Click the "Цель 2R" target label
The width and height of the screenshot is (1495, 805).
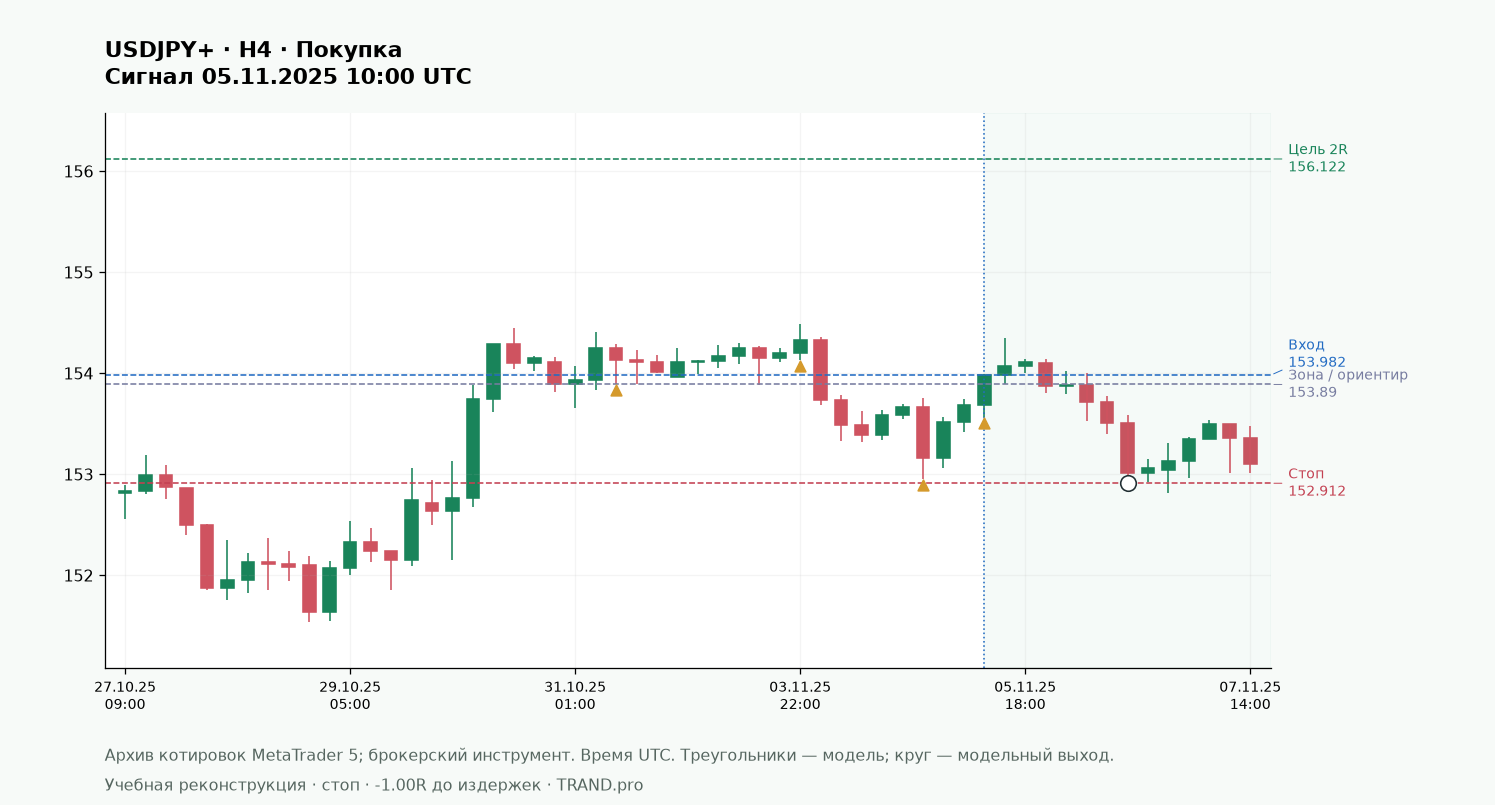pyautogui.click(x=1317, y=149)
